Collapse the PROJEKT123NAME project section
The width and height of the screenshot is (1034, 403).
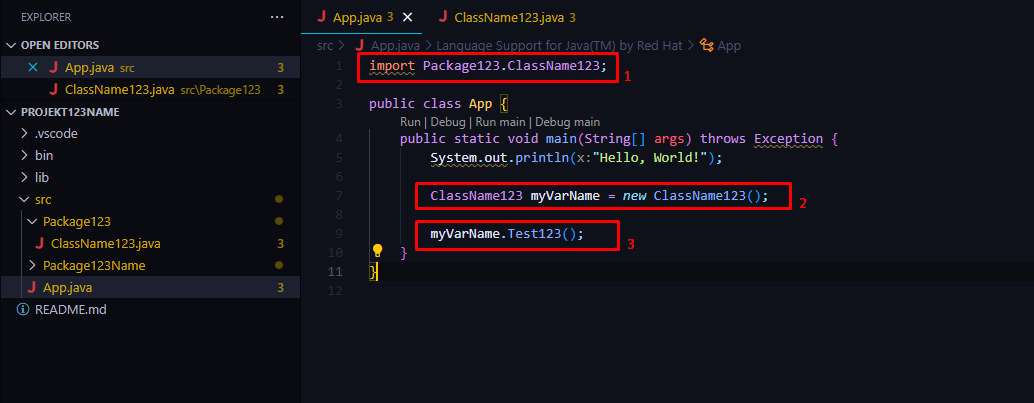click(x=12, y=111)
